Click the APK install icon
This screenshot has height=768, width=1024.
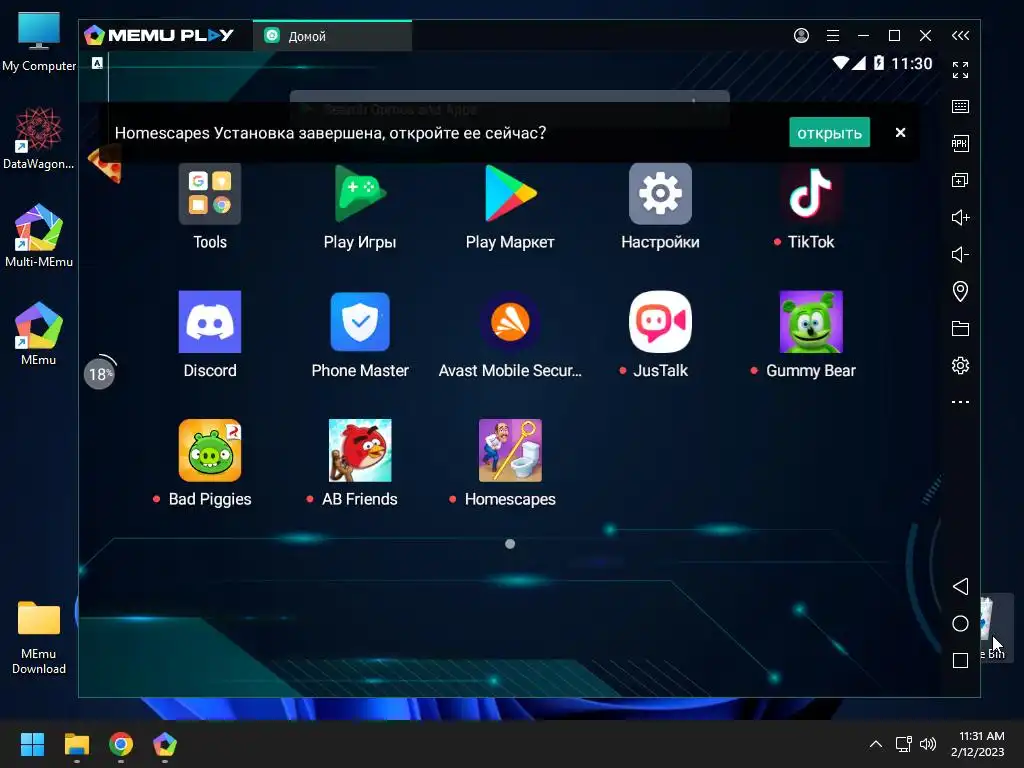(x=960, y=144)
